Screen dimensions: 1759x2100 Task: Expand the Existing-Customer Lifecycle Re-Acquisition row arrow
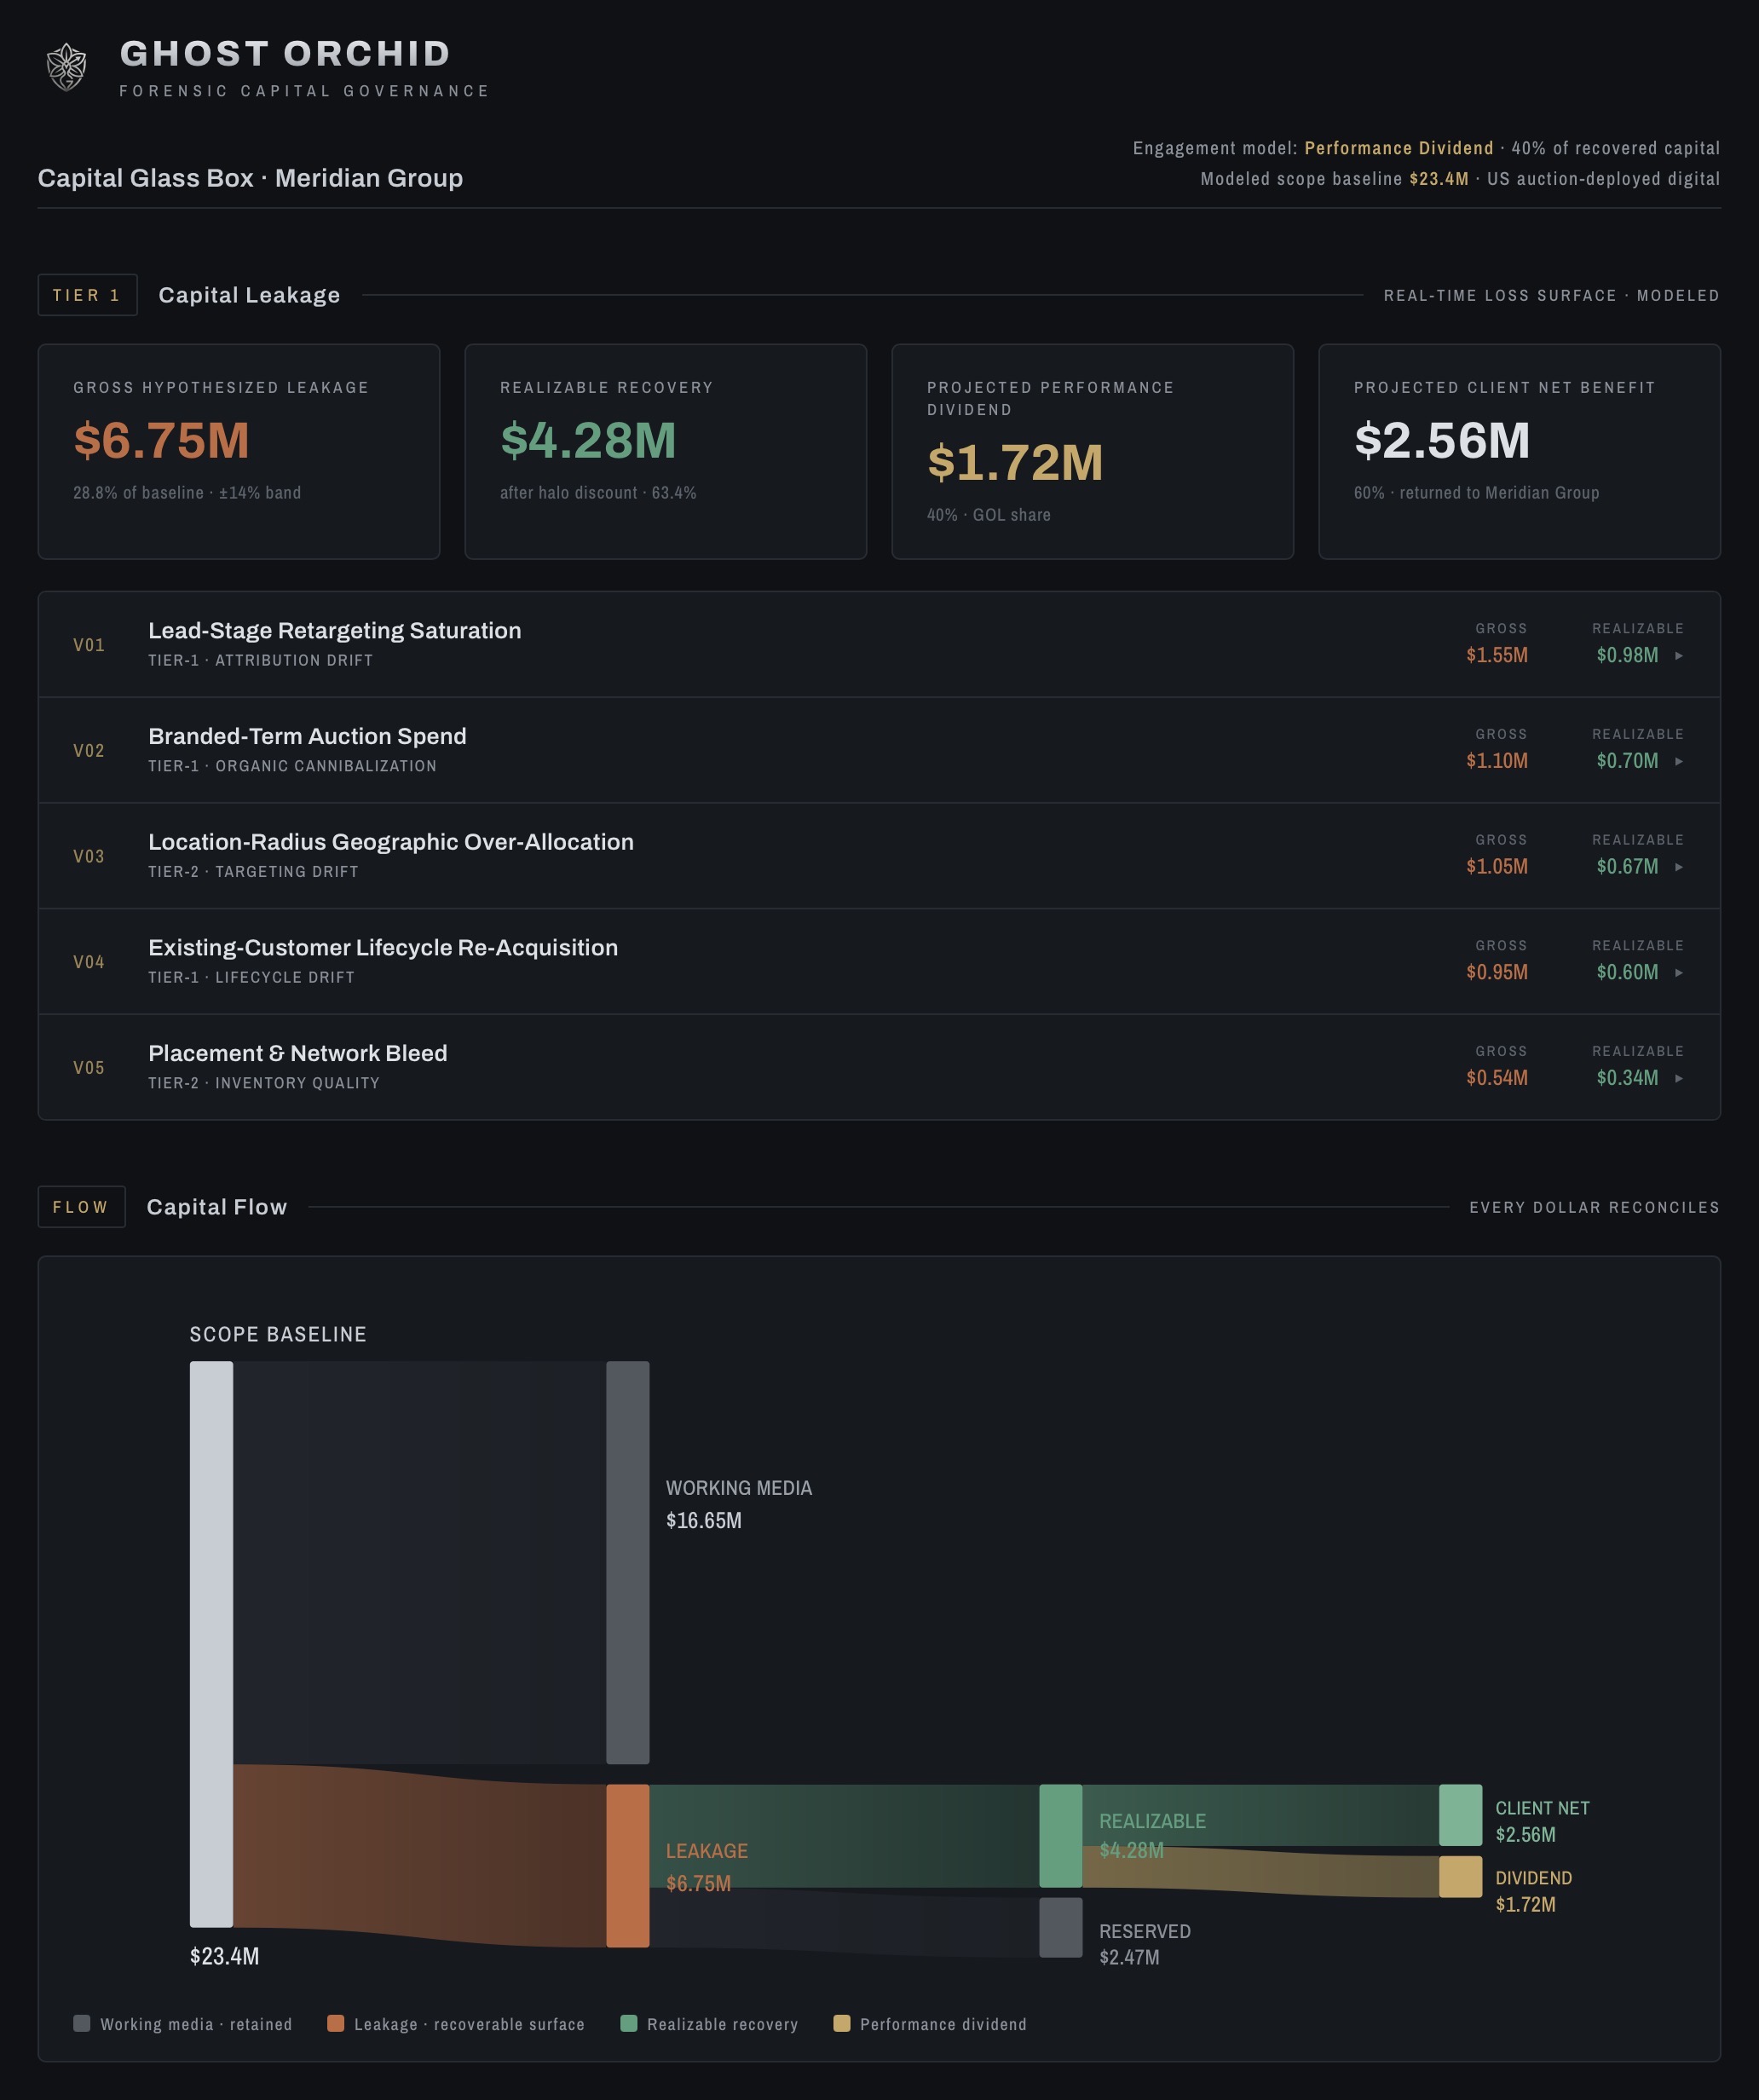coord(1679,973)
